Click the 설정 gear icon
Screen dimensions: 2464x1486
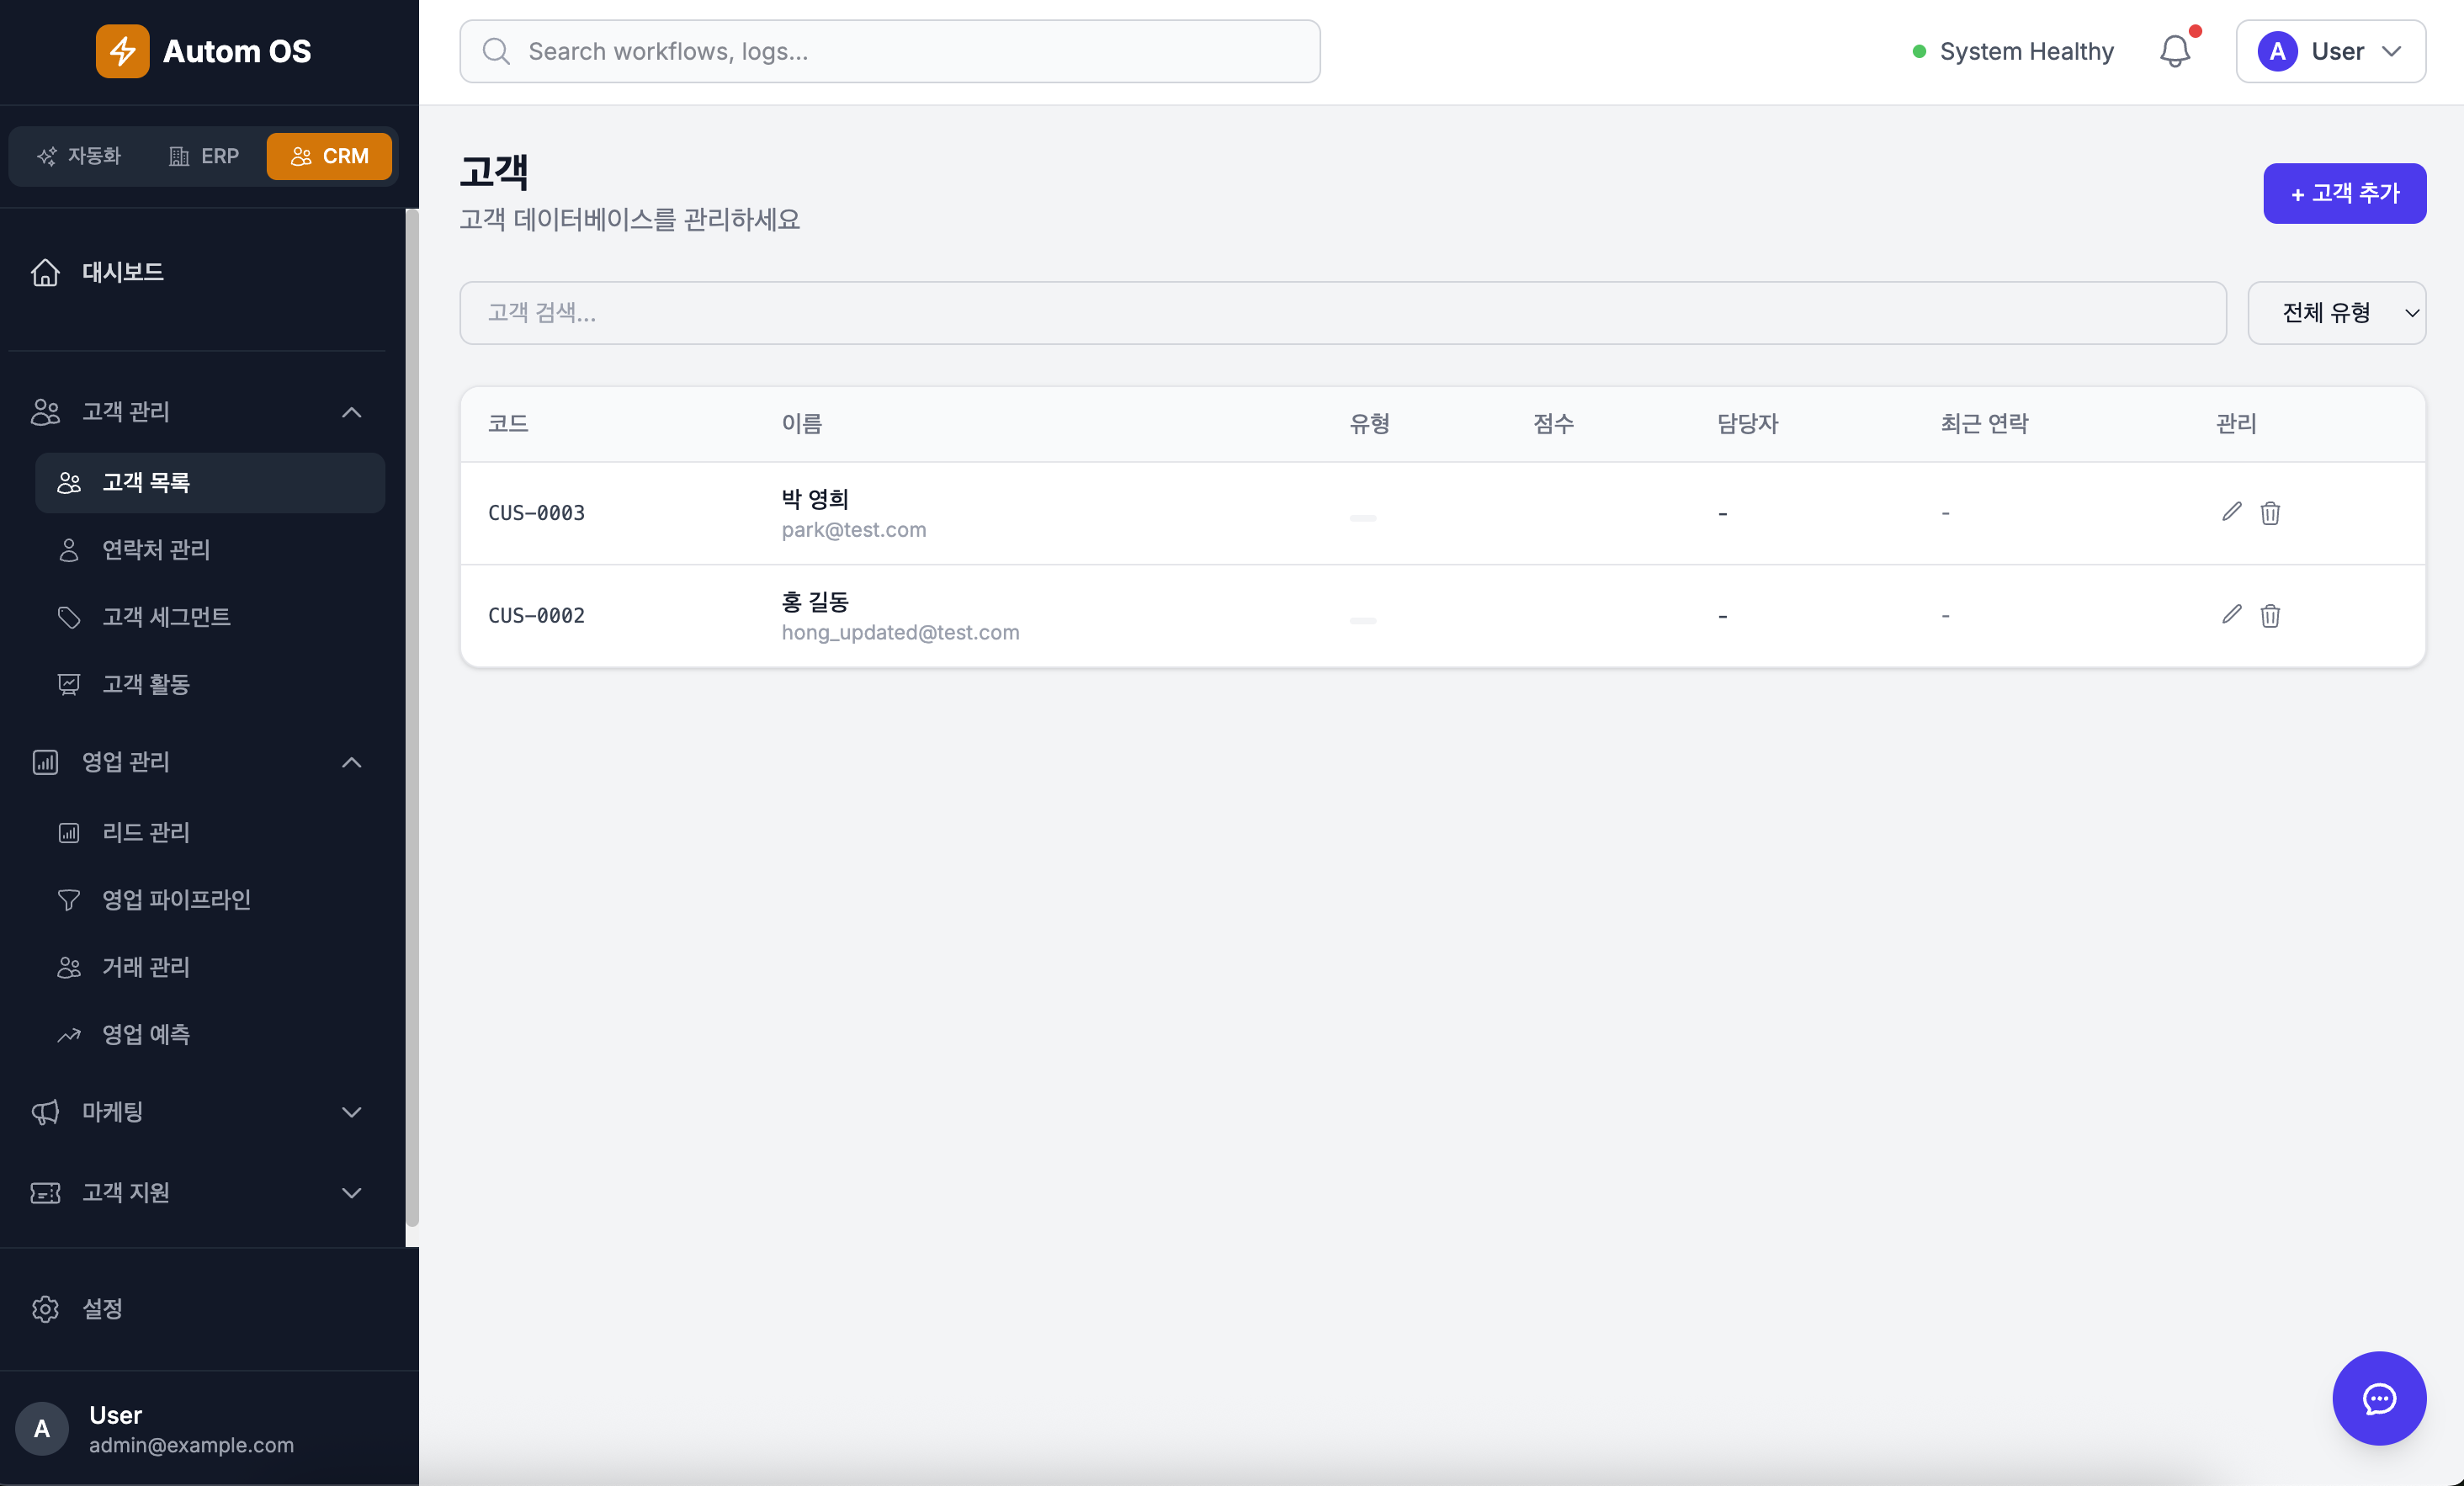pos(45,1309)
